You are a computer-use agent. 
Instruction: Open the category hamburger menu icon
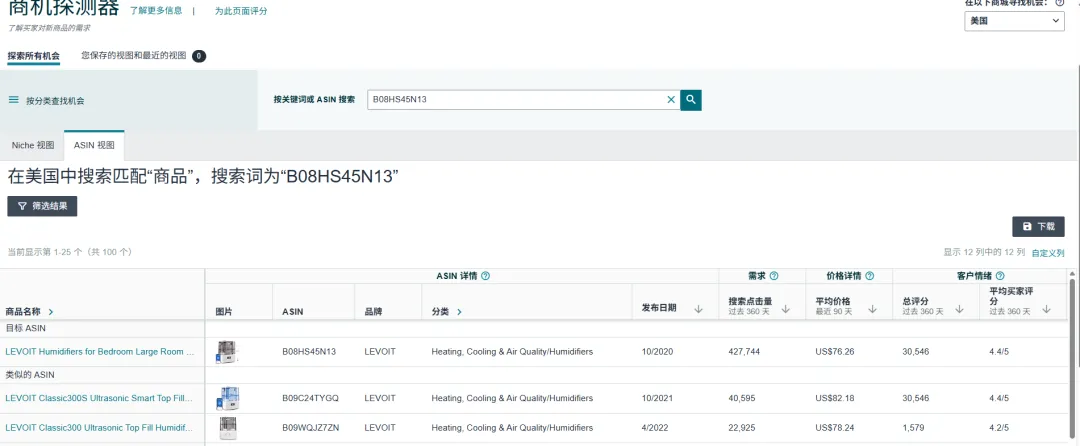pyautogui.click(x=14, y=100)
